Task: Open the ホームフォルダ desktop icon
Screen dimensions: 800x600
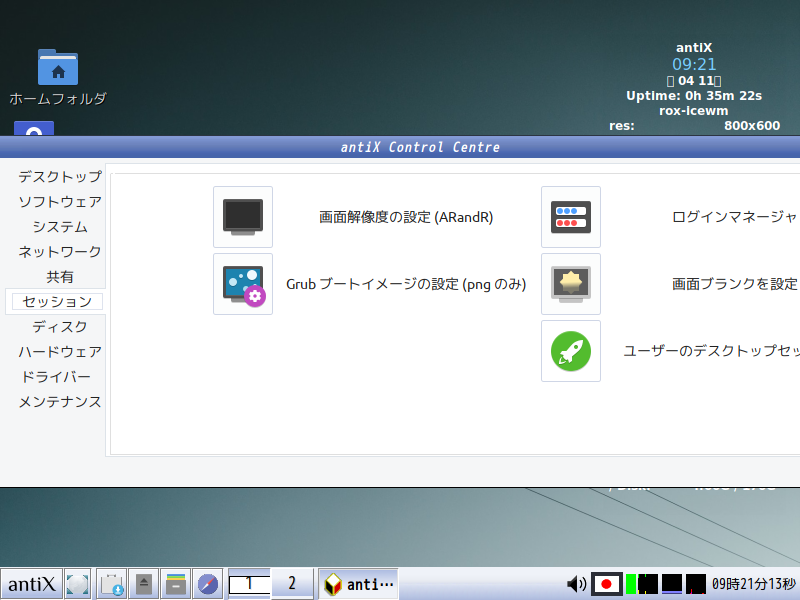Action: [58, 77]
